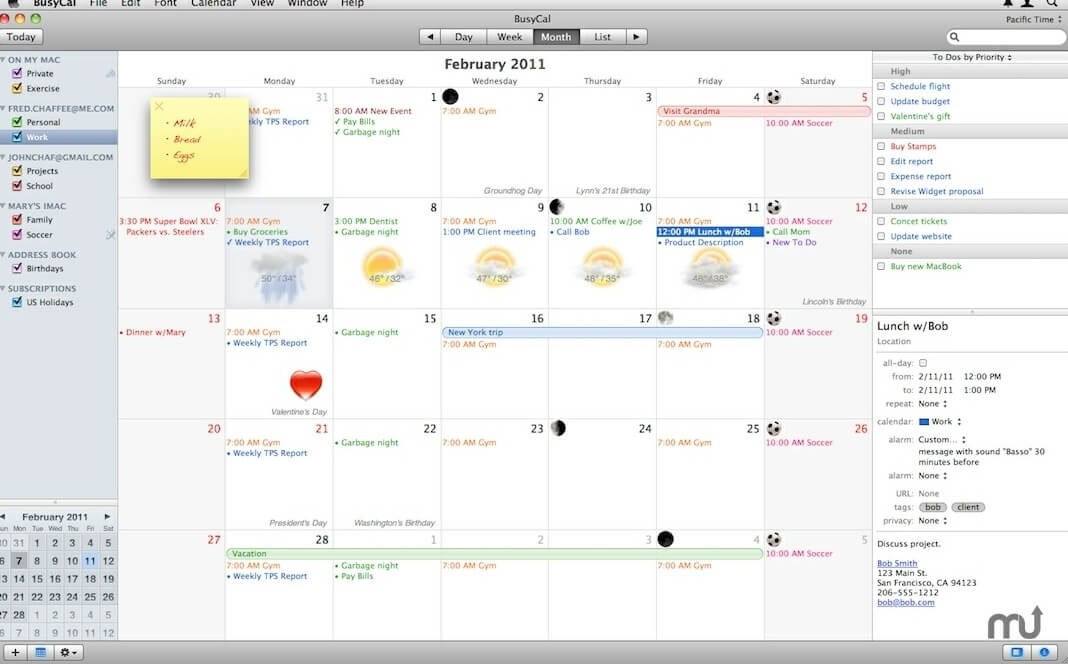Check off the Schedule flight to-do
Screen dimensions: 1068x664
pos(881,86)
